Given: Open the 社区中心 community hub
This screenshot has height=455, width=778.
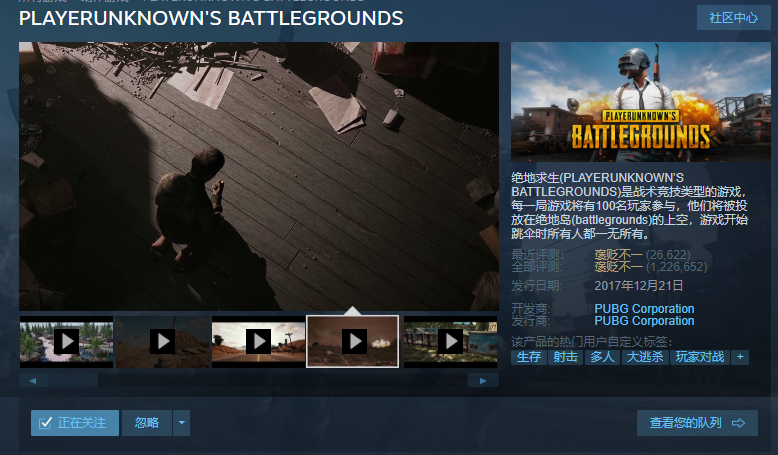Looking at the screenshot, I should tap(733, 18).
